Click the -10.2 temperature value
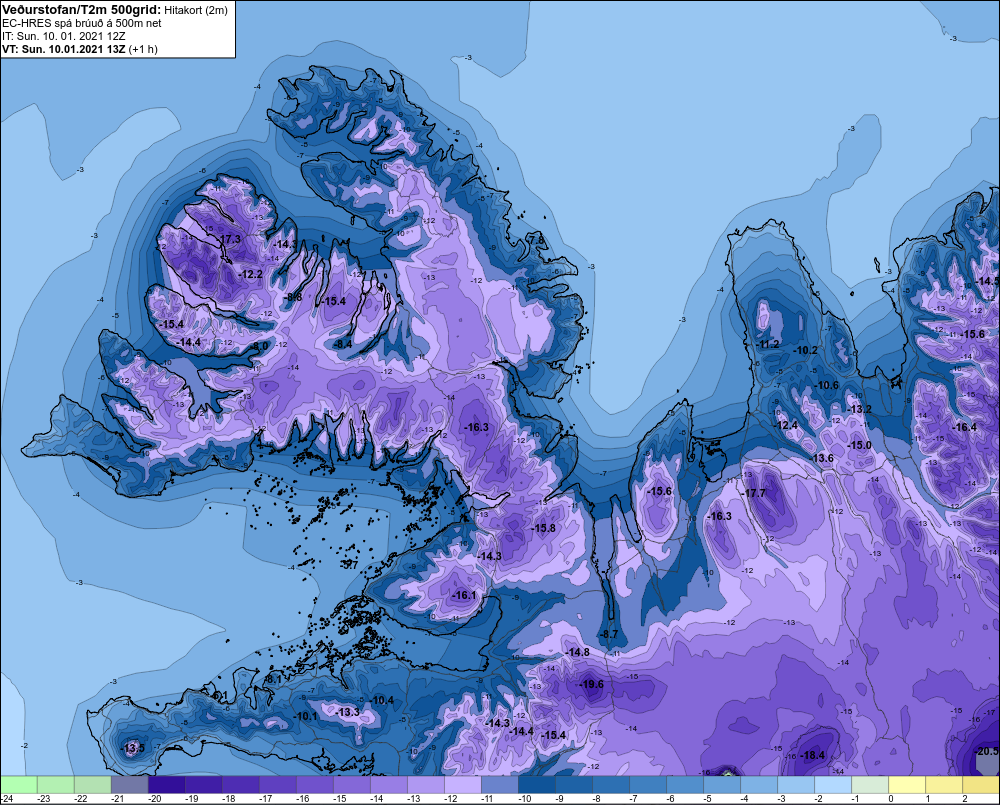Image resolution: width=1000 pixels, height=805 pixels. [x=805, y=350]
